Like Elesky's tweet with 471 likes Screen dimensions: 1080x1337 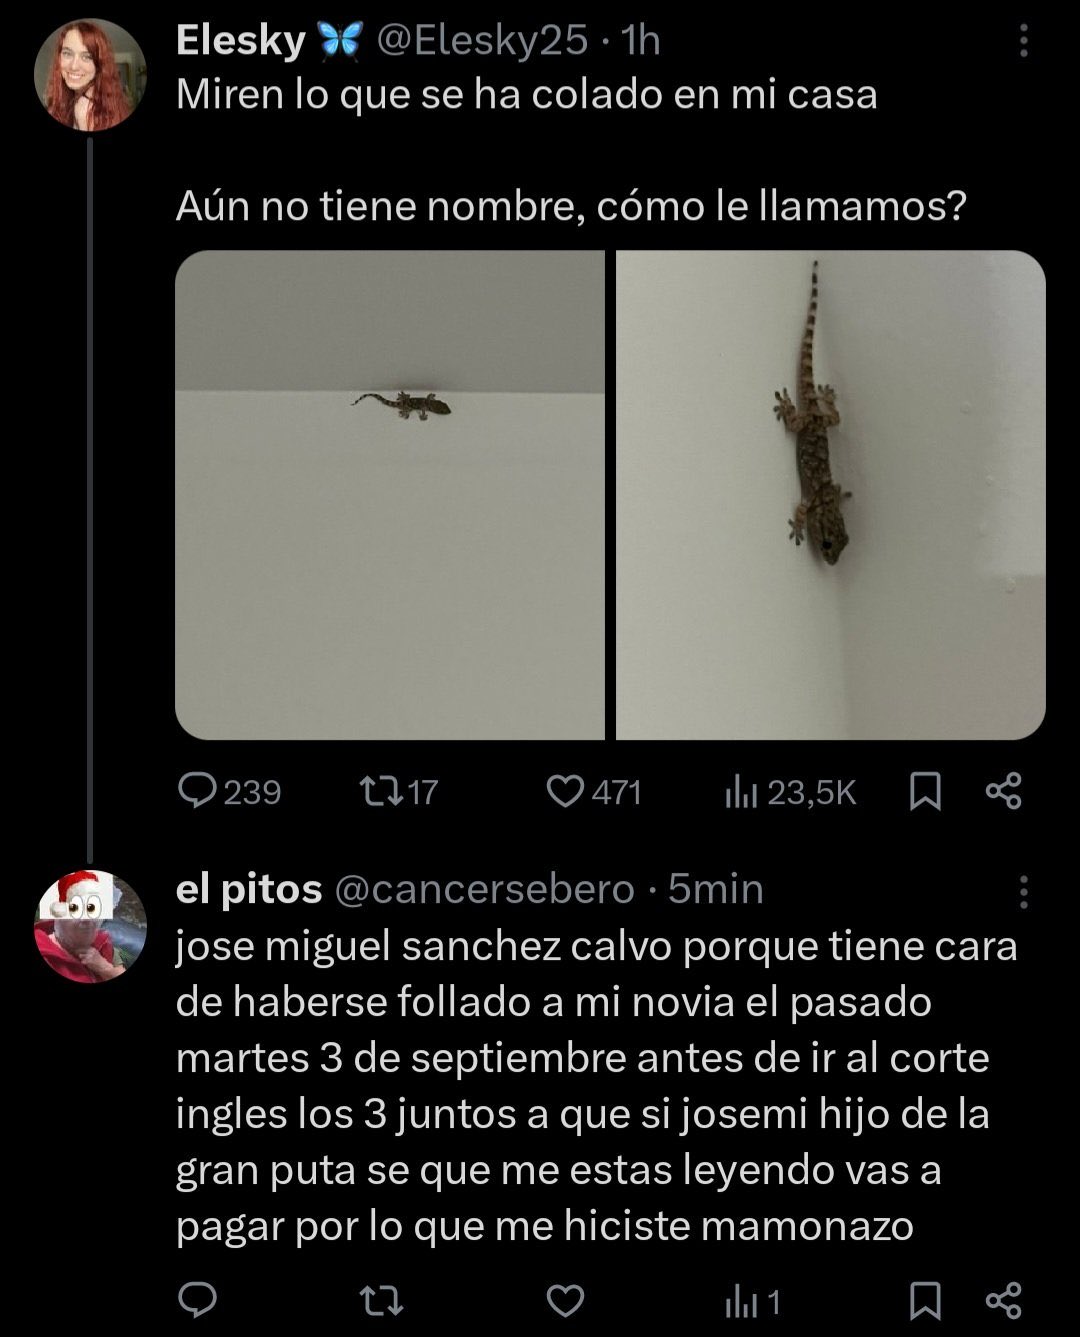566,792
